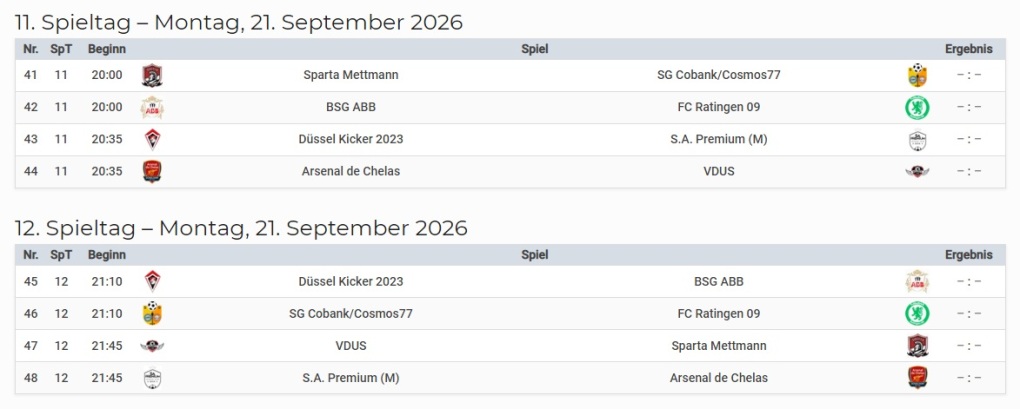Select the 12. Spieltag heading
The height and width of the screenshot is (409, 1020).
click(x=241, y=228)
